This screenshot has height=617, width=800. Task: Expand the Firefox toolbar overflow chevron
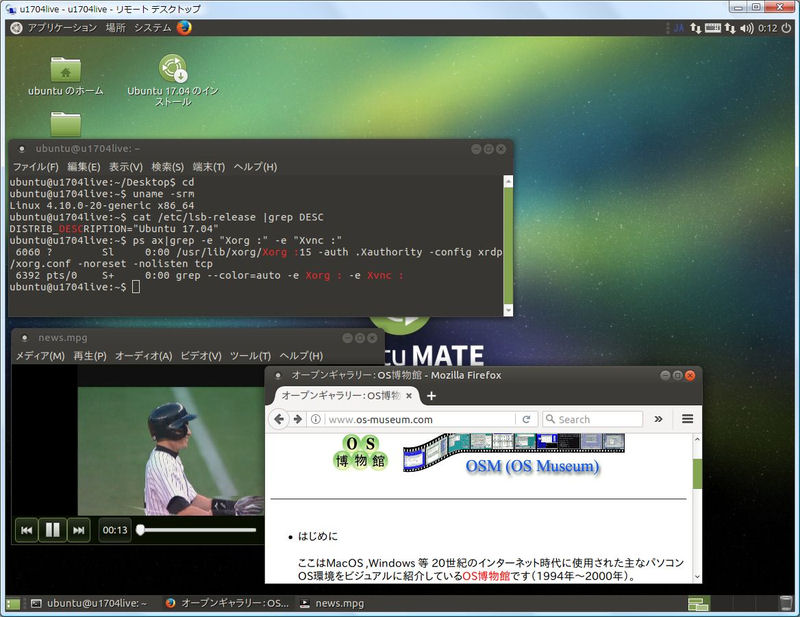pos(658,419)
